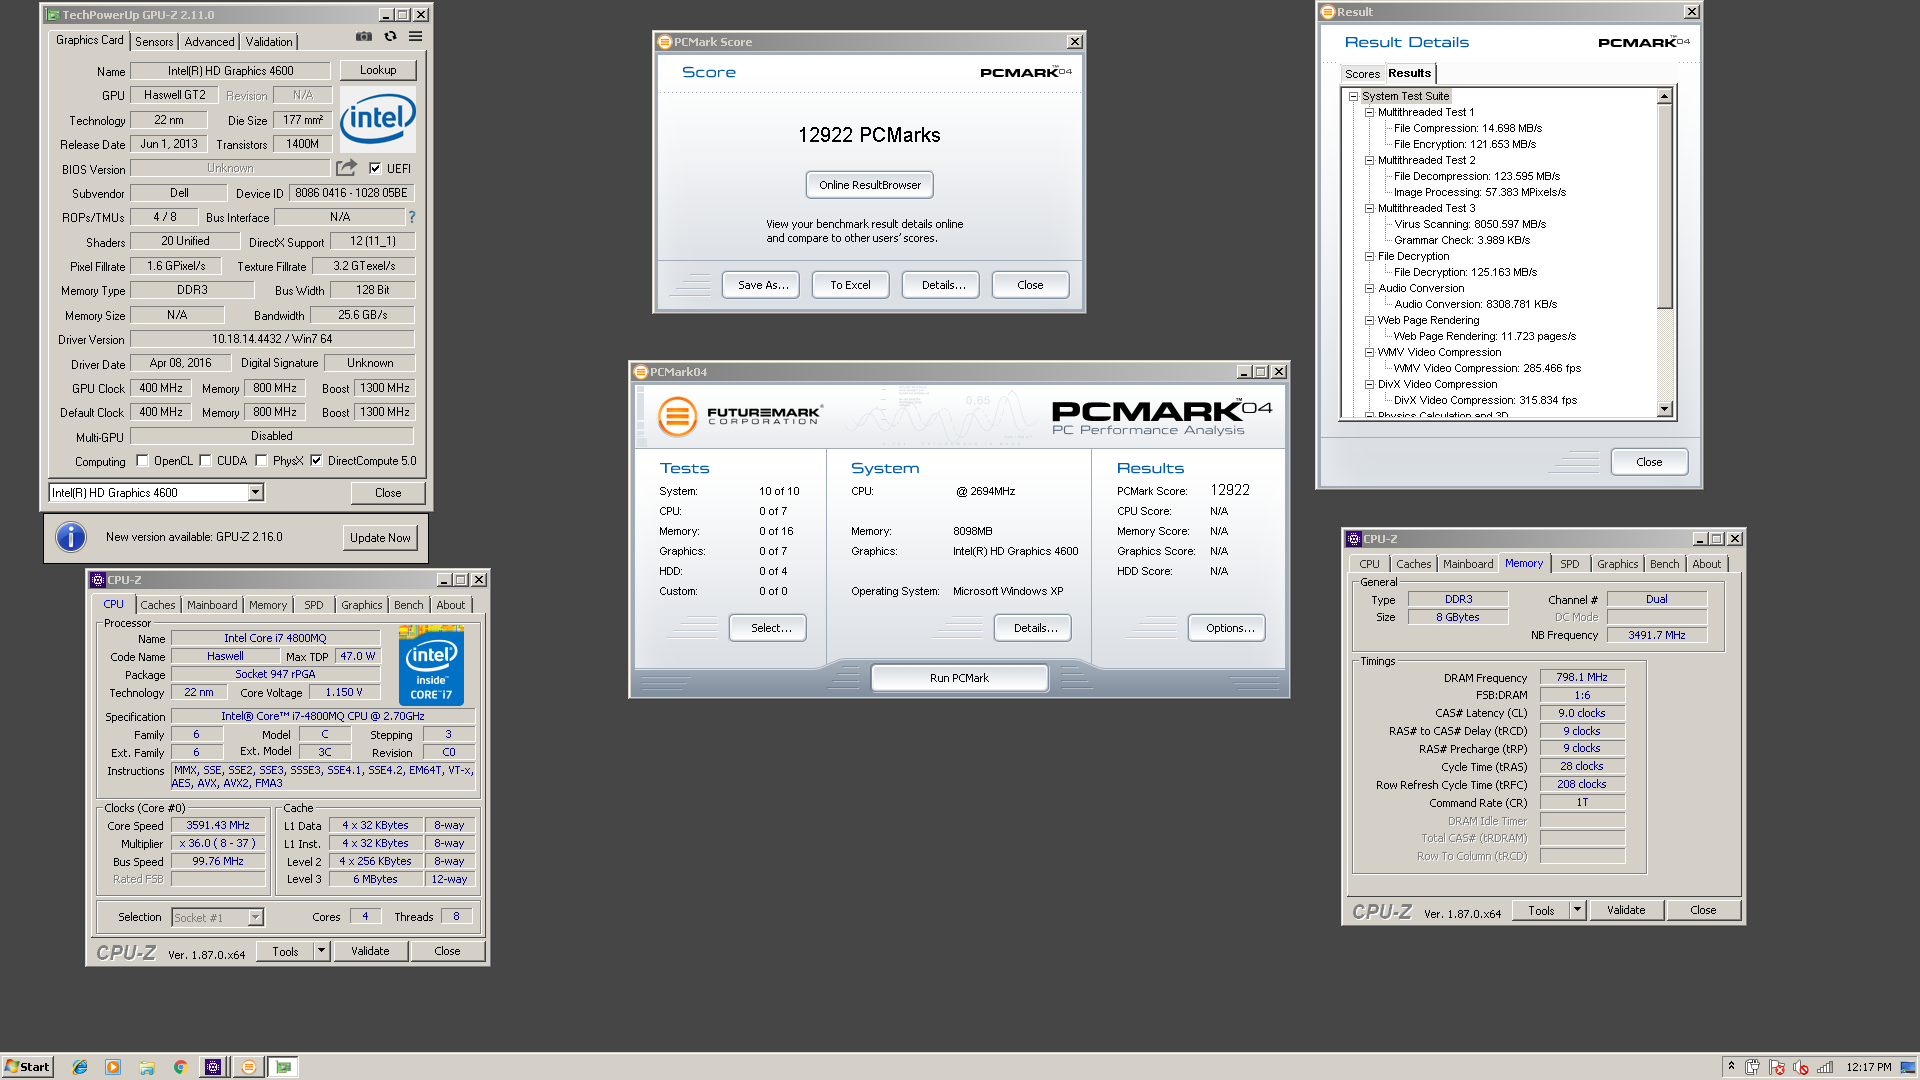Refresh GPU-Z data with the refresh icon

click(391, 37)
